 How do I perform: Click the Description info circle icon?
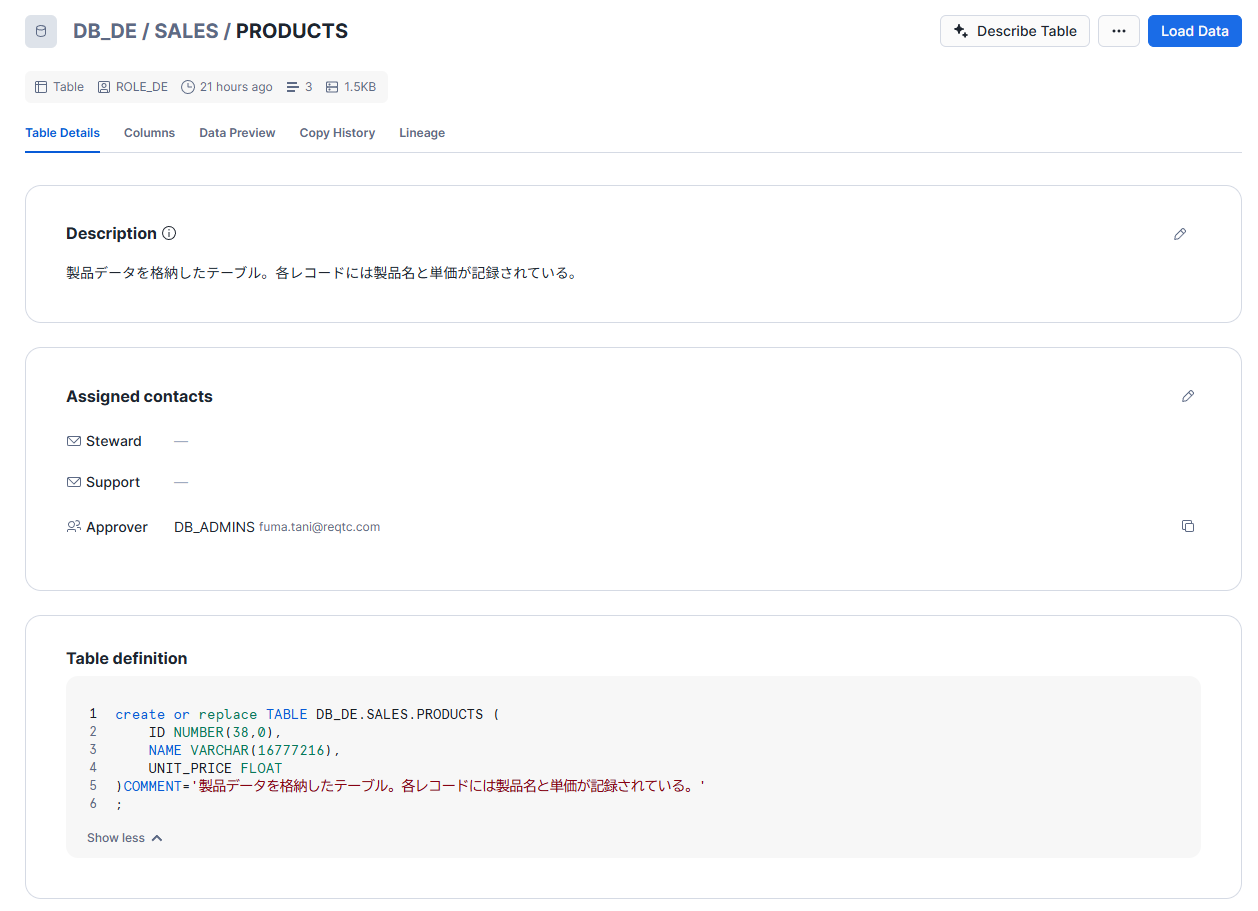169,233
